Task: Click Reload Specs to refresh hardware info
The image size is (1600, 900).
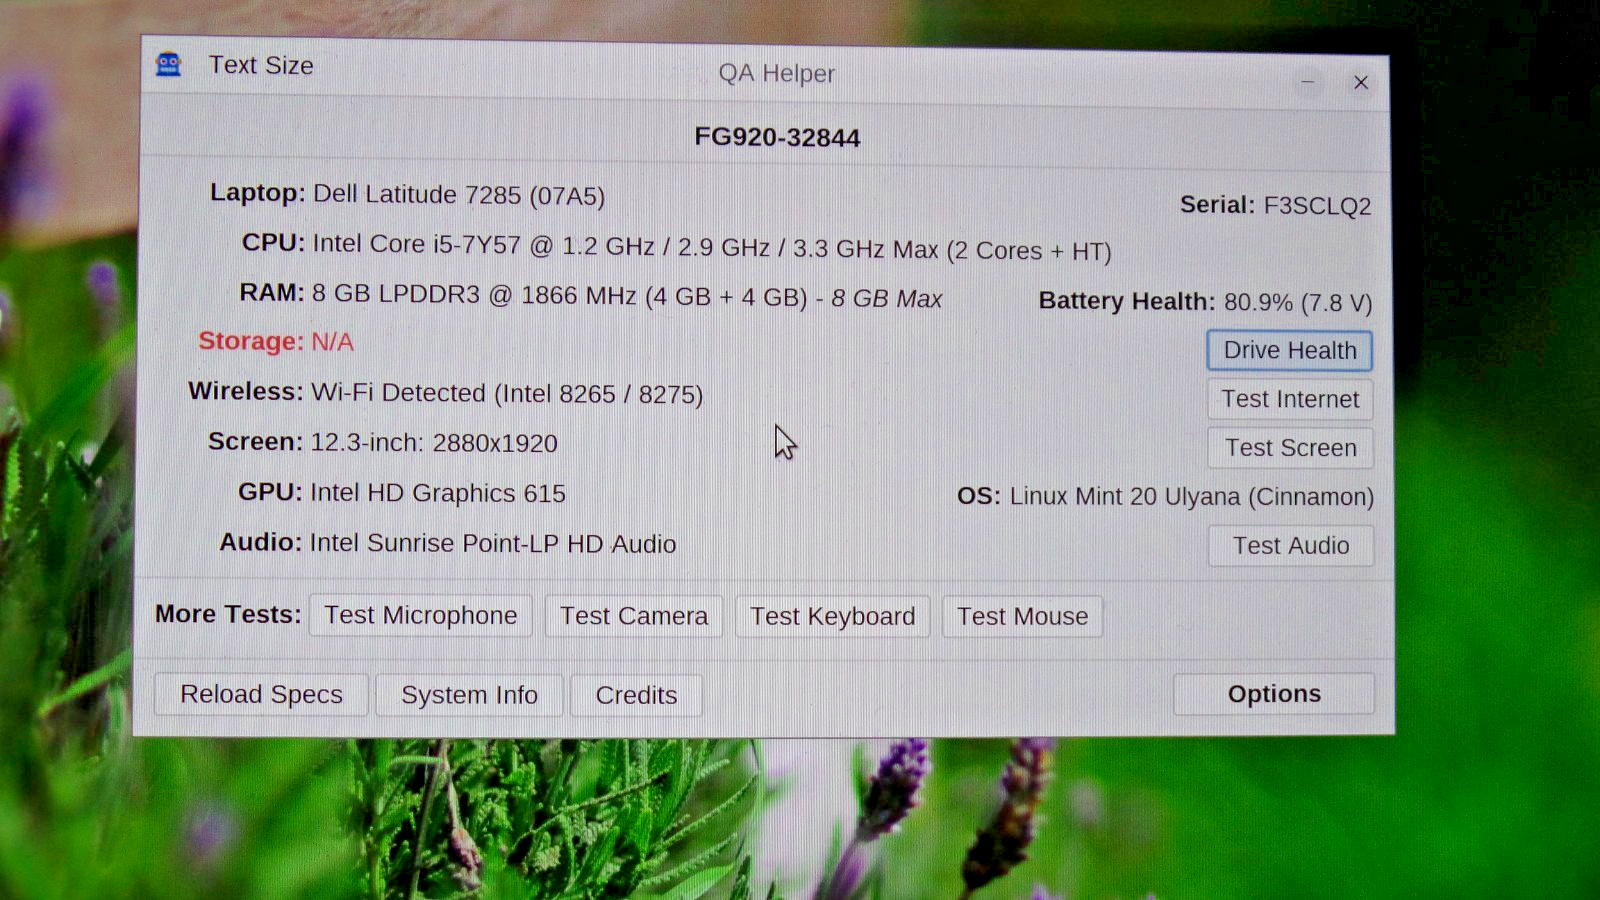Action: point(261,694)
